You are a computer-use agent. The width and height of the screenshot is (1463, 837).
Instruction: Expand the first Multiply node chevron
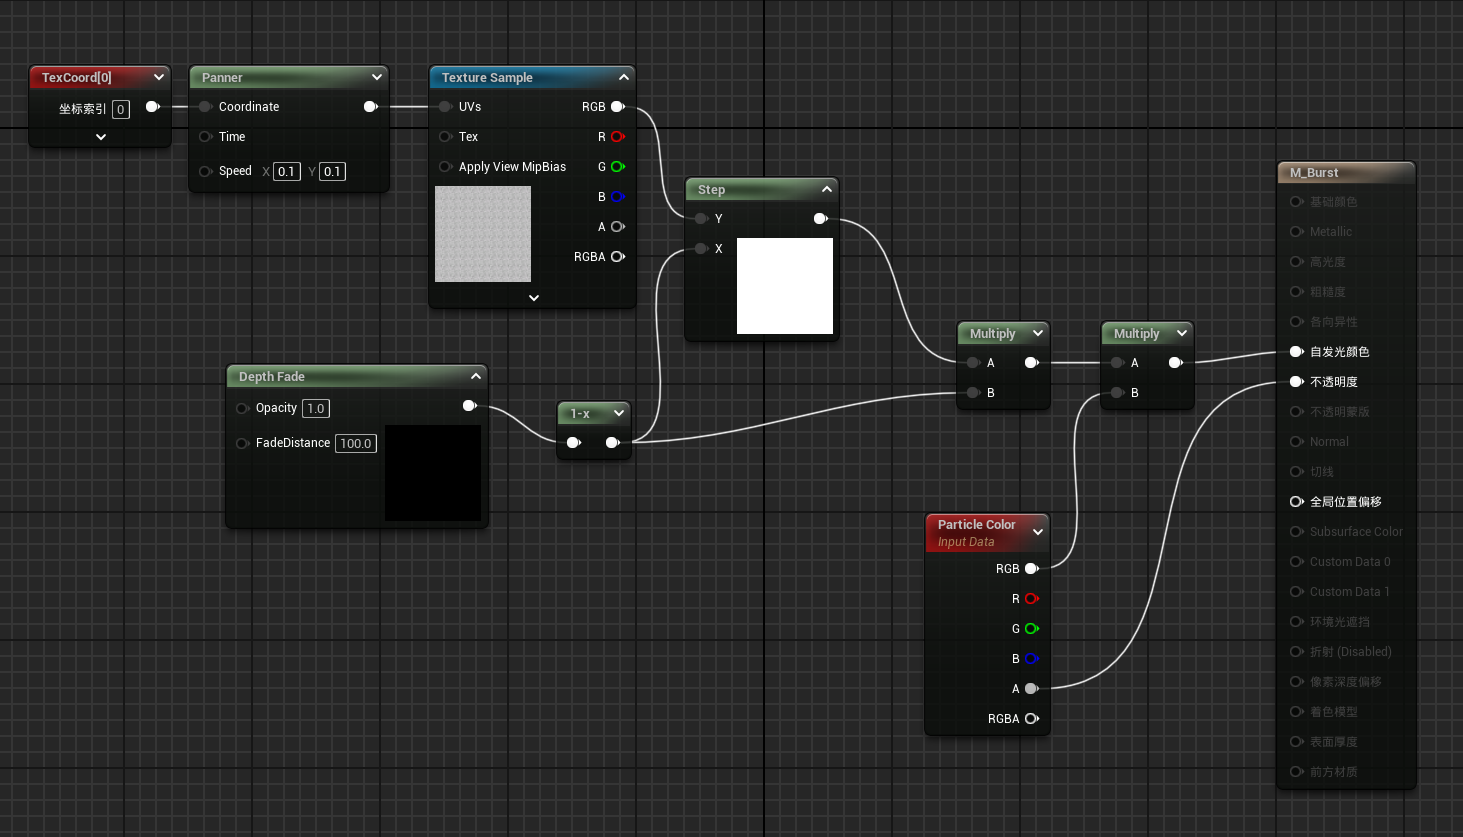[1037, 333]
